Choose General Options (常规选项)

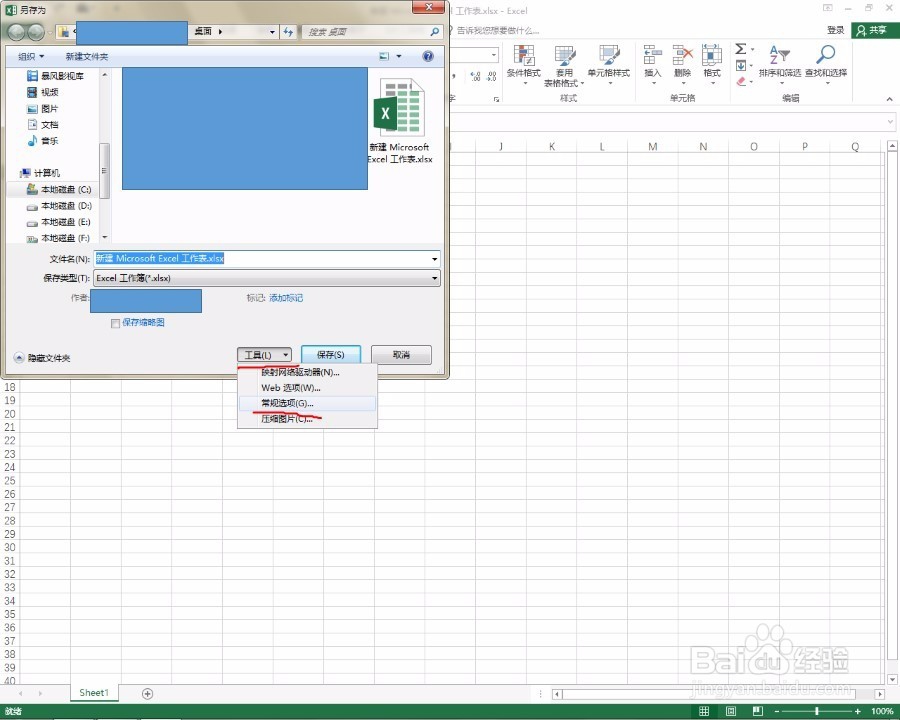click(x=308, y=403)
